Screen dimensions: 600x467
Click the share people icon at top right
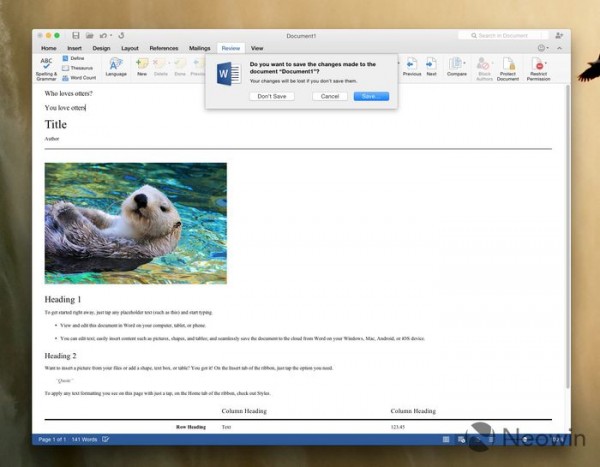click(559, 36)
